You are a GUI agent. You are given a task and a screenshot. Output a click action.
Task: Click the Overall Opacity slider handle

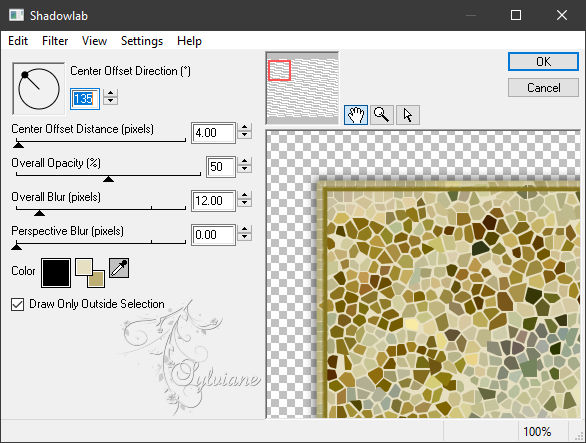[x=108, y=179]
